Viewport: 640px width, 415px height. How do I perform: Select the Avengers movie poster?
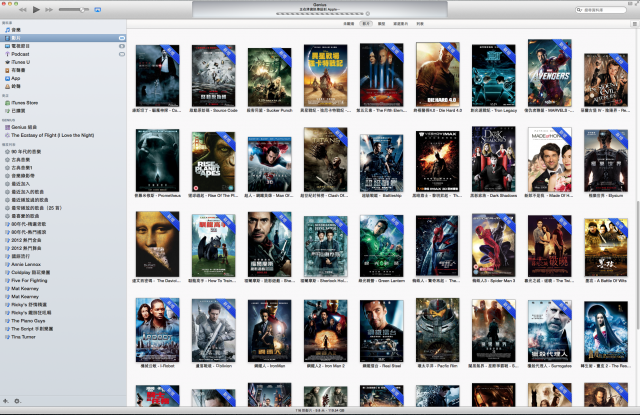(549, 73)
